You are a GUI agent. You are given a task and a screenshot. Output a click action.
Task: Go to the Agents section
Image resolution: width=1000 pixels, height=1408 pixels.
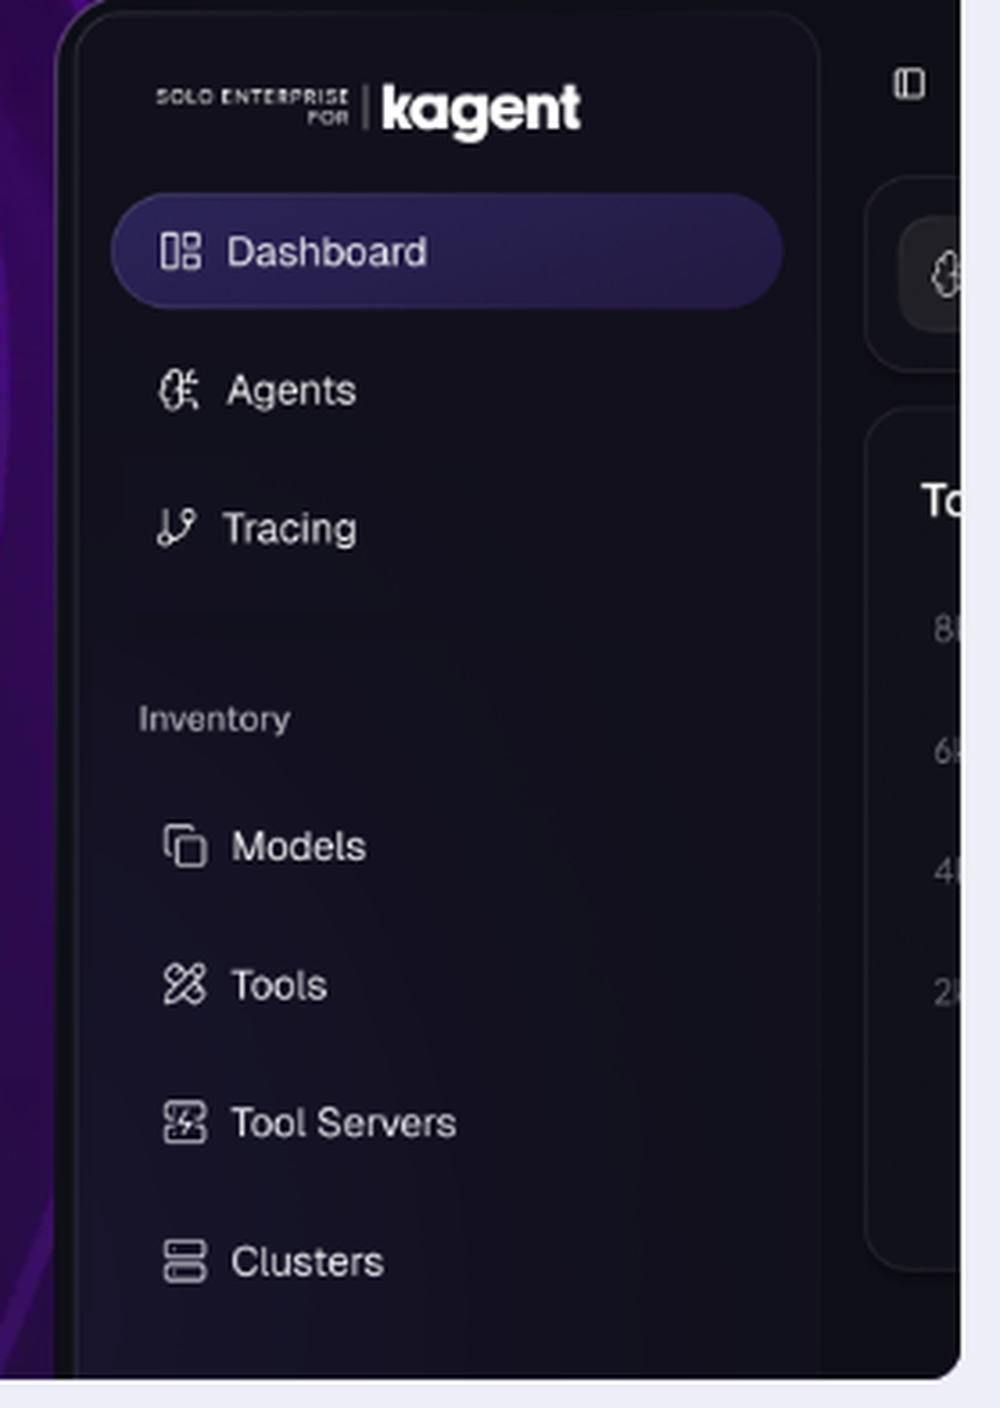(x=291, y=390)
